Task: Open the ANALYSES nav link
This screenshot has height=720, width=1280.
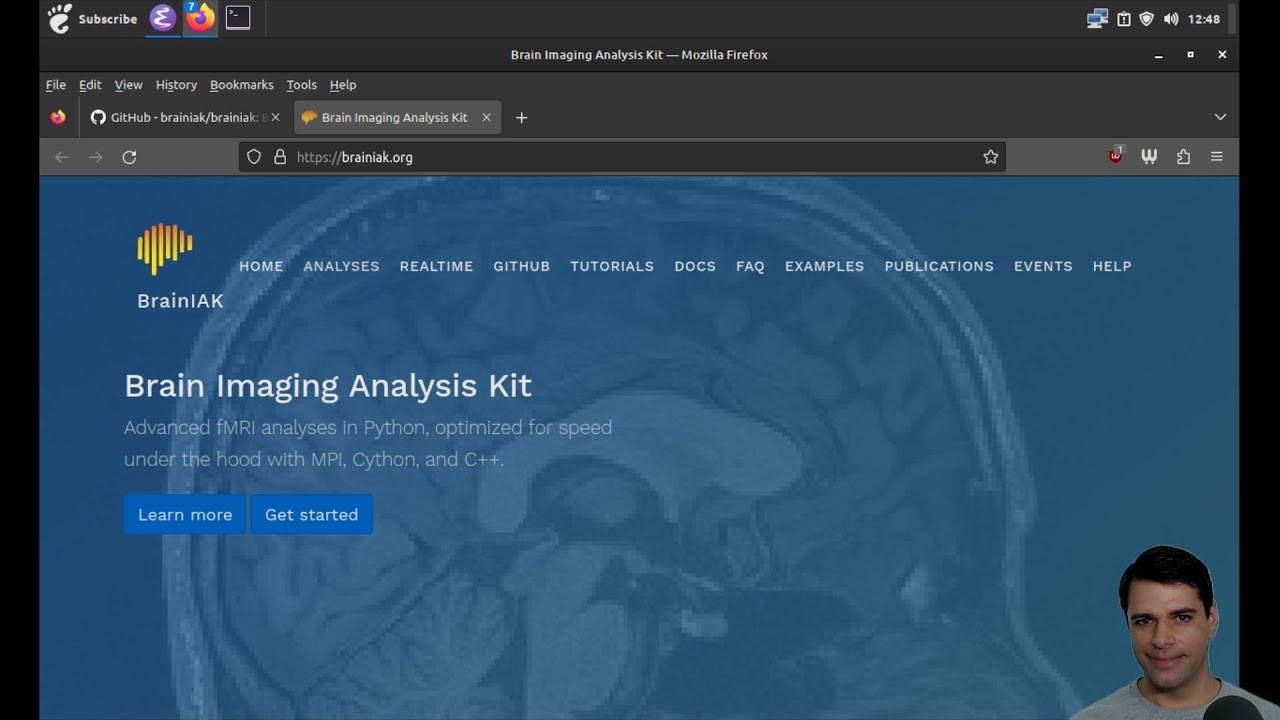Action: [x=341, y=266]
